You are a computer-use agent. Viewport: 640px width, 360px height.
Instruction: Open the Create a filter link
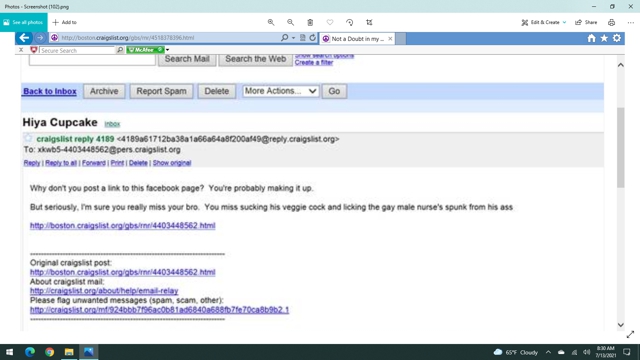tap(314, 62)
